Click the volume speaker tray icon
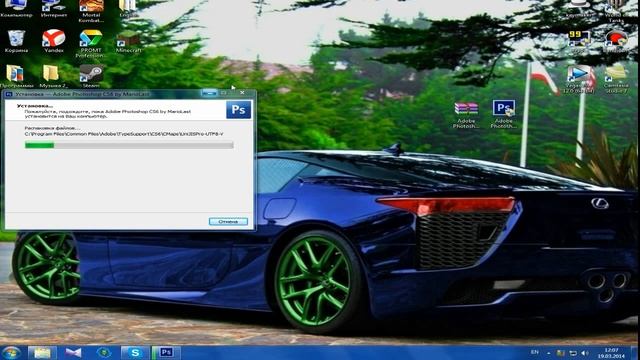The width and height of the screenshot is (640, 360). point(586,353)
